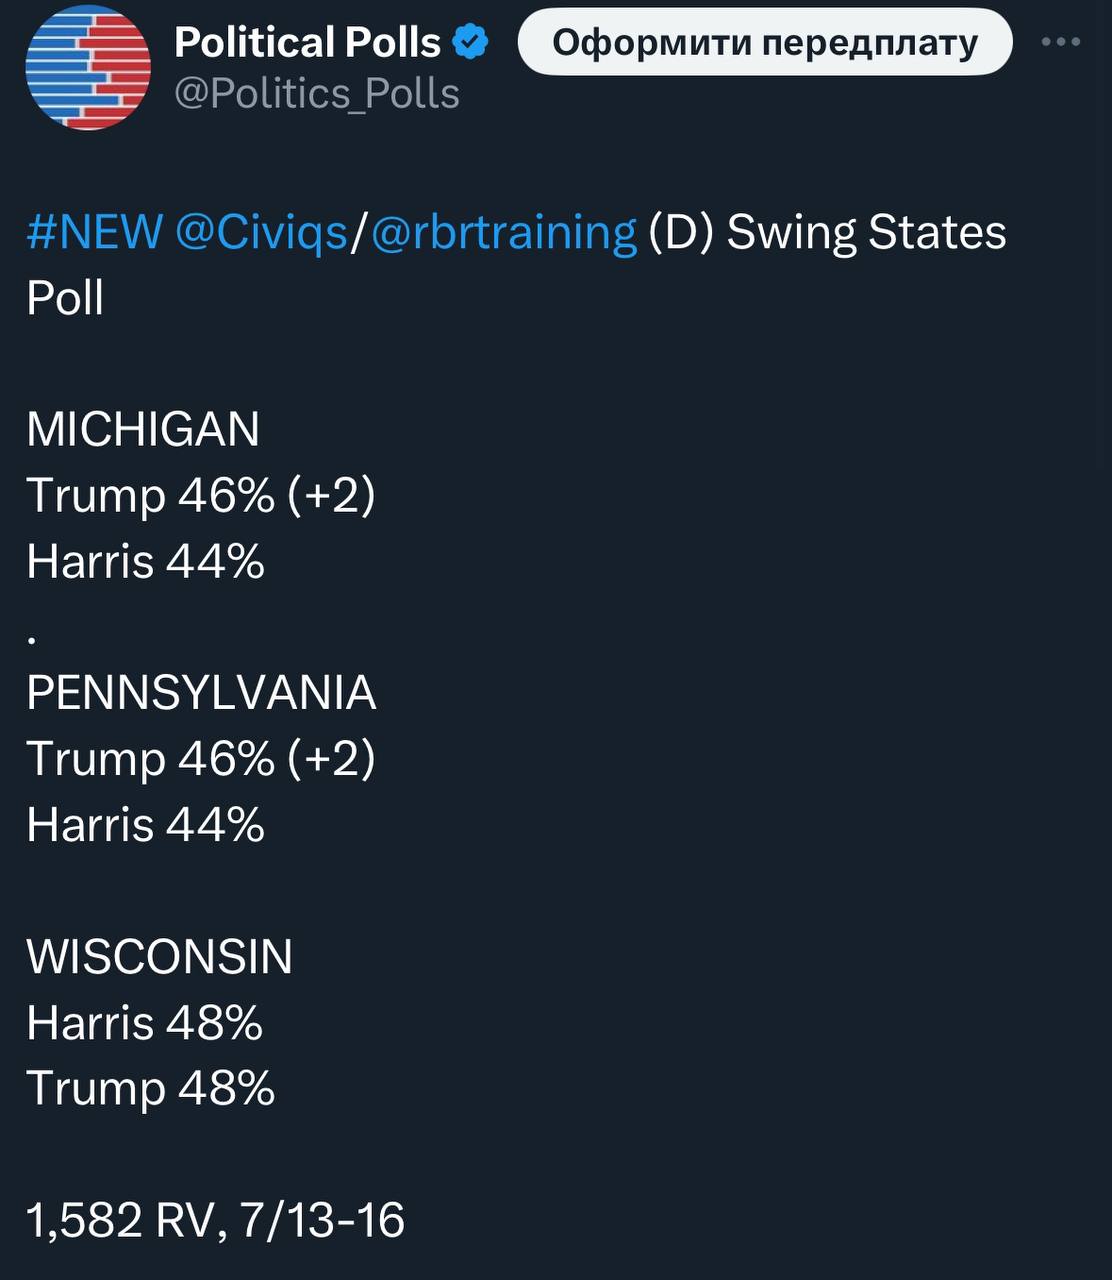Click the 1,582 RV sample size line
This screenshot has width=1112, height=1280.
click(215, 1220)
